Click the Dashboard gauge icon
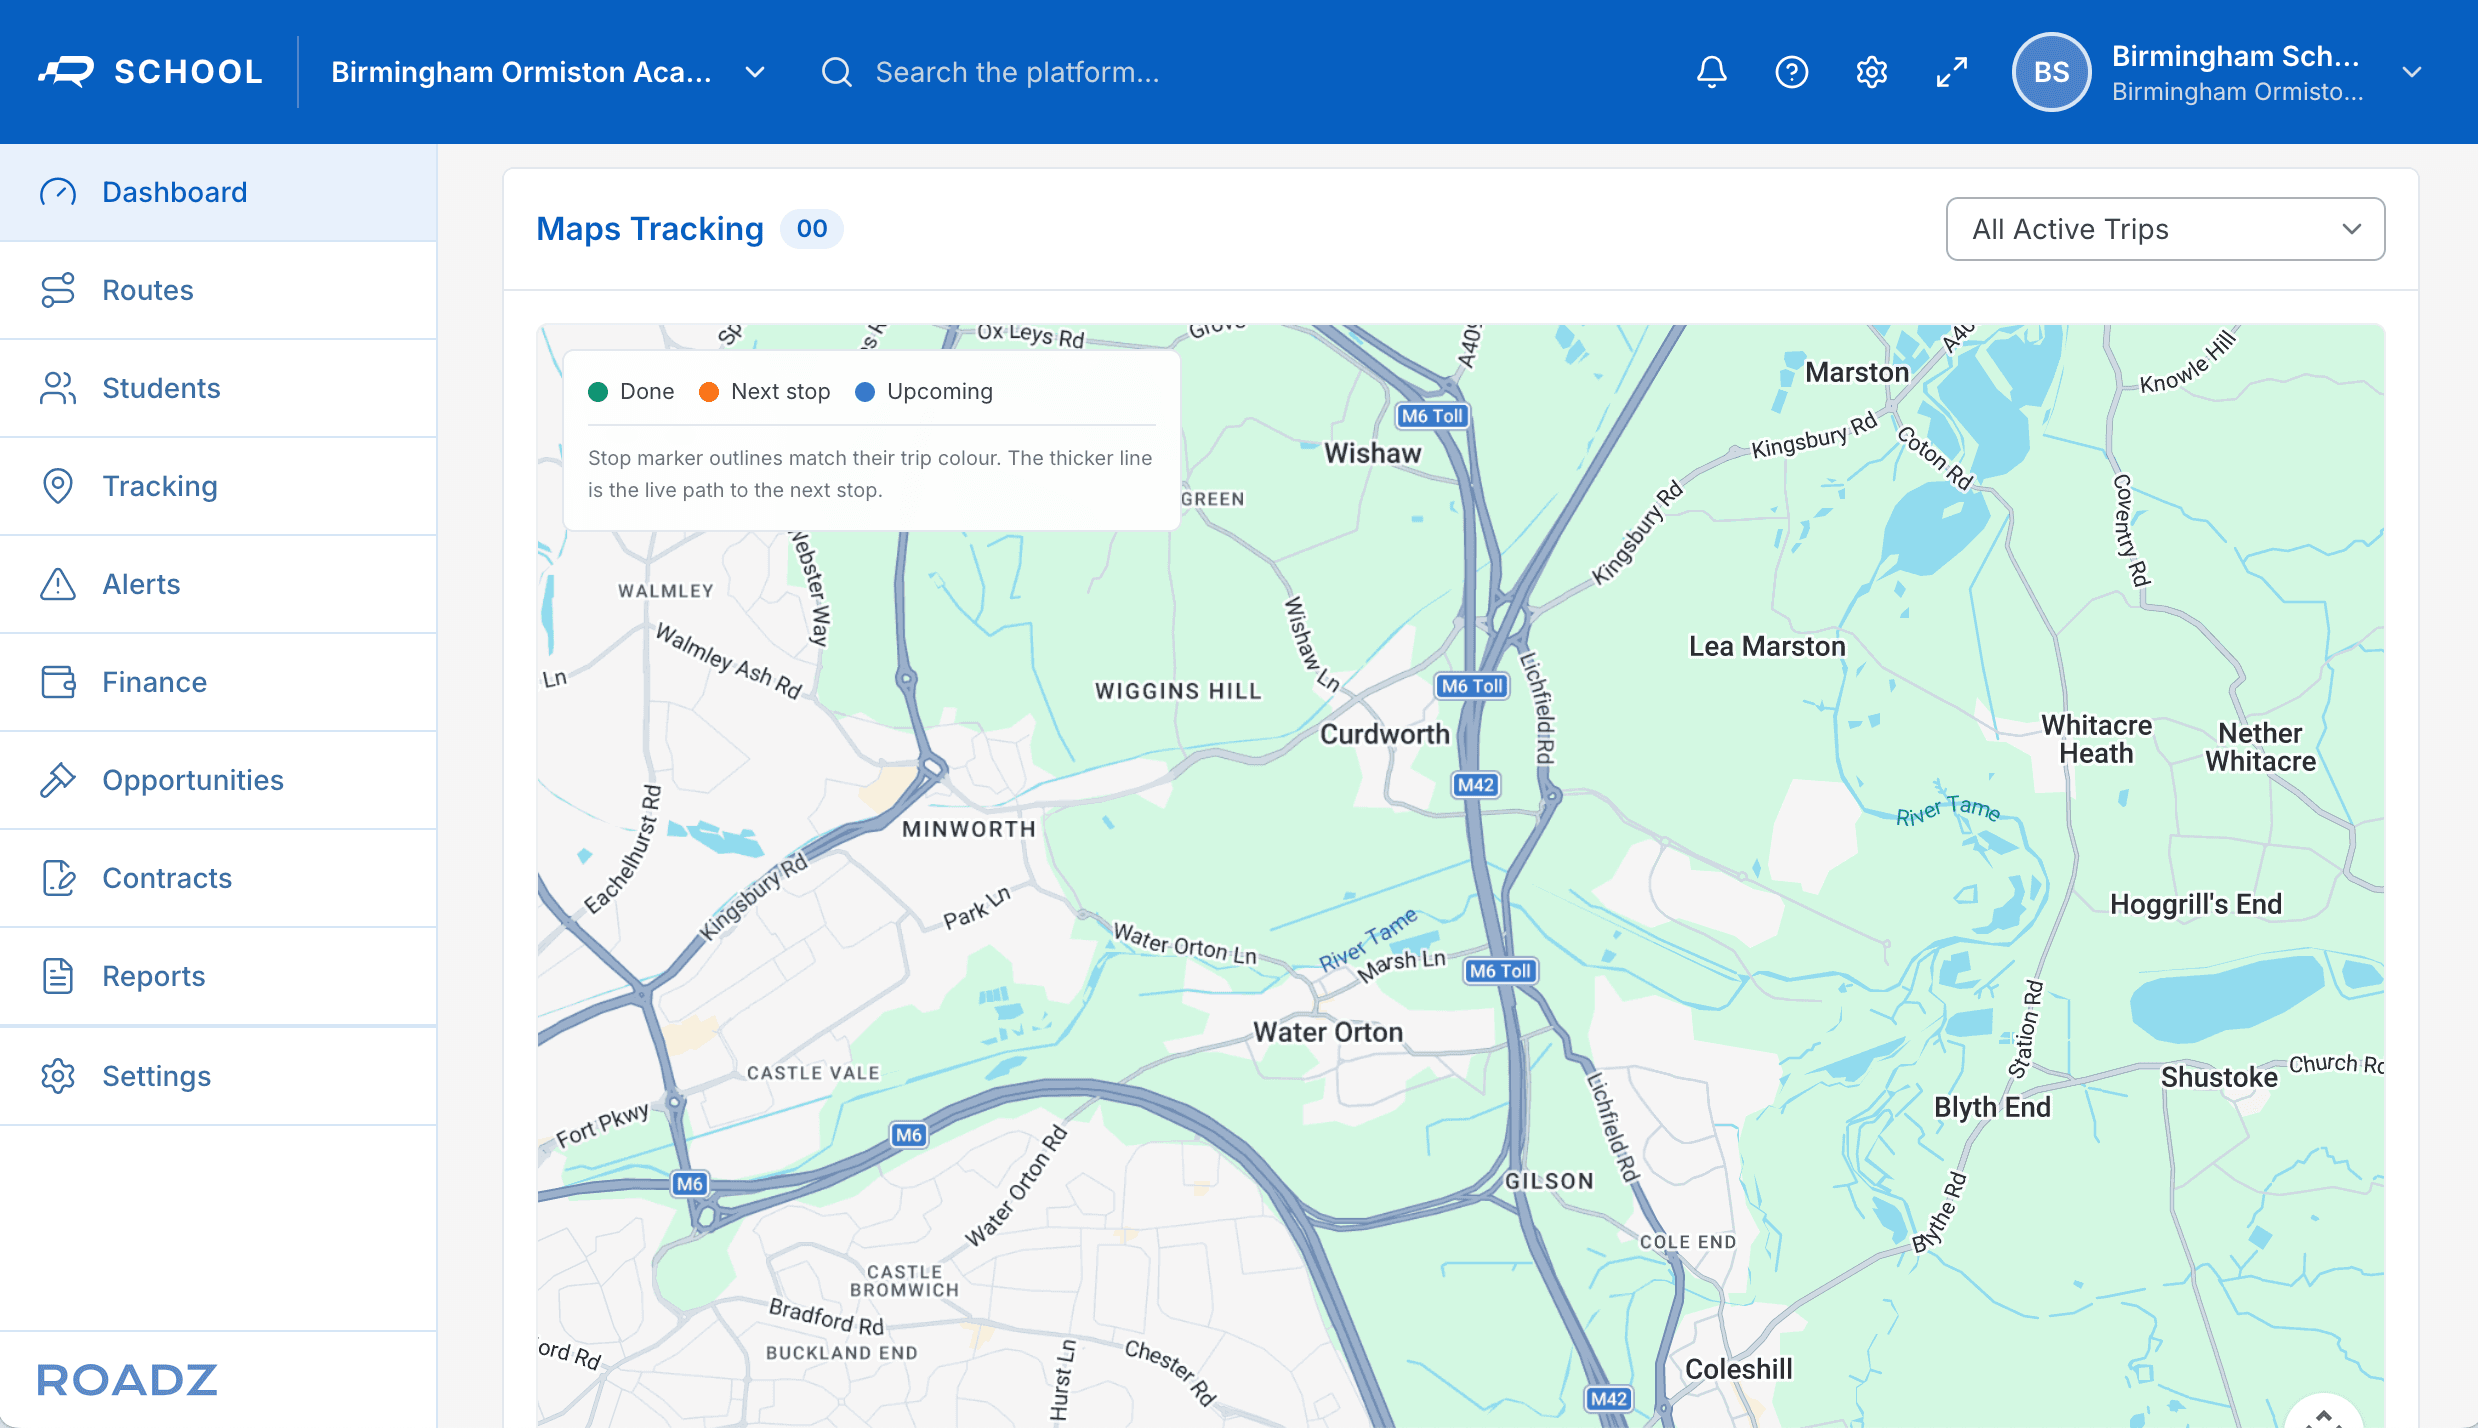Viewport: 2478px width, 1428px height. tap(58, 192)
